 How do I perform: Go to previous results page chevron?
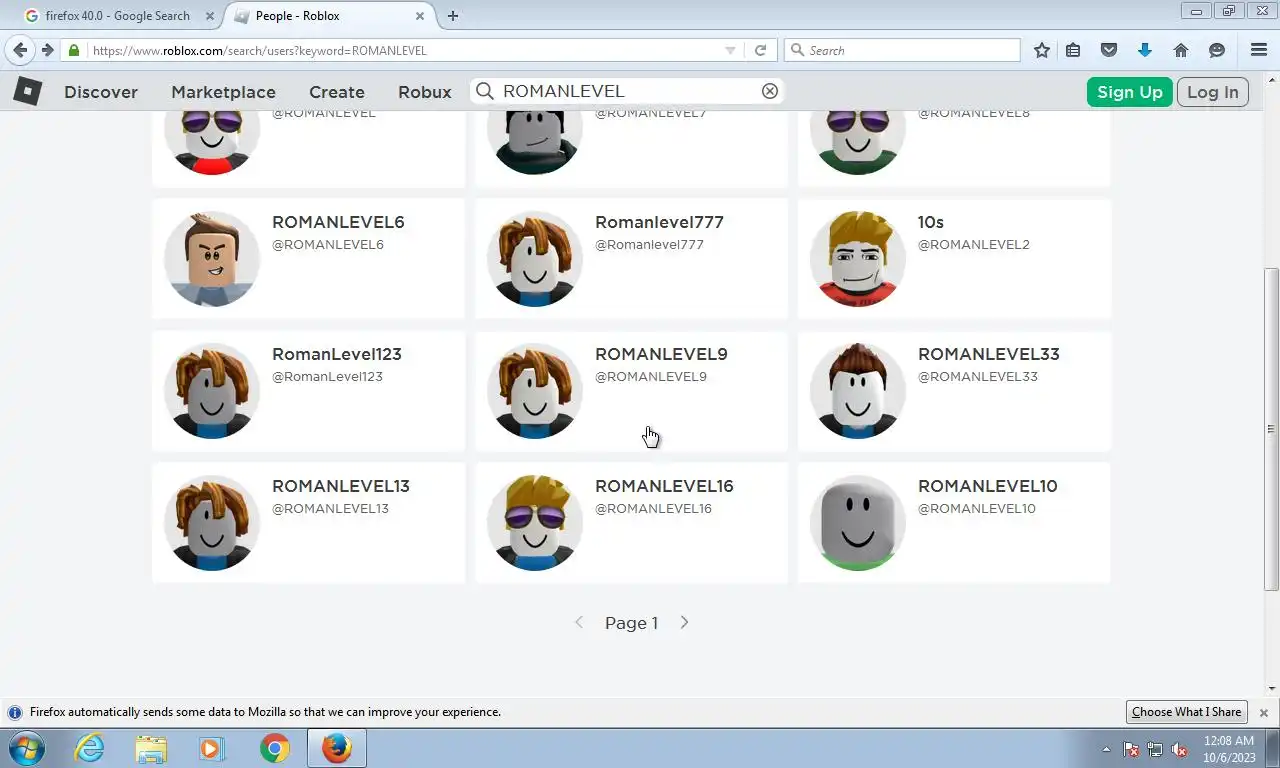tap(578, 622)
